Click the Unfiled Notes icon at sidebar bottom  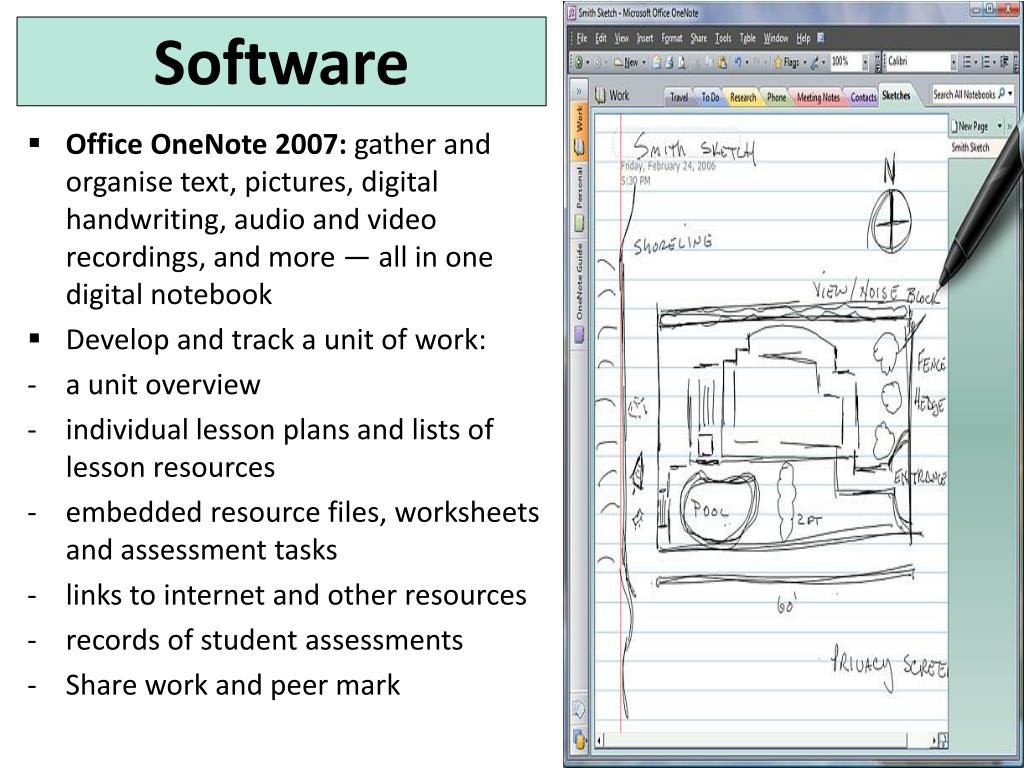(579, 709)
